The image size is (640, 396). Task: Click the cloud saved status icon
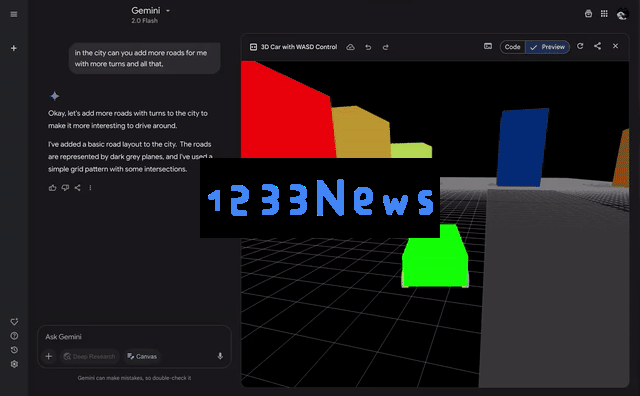(350, 47)
